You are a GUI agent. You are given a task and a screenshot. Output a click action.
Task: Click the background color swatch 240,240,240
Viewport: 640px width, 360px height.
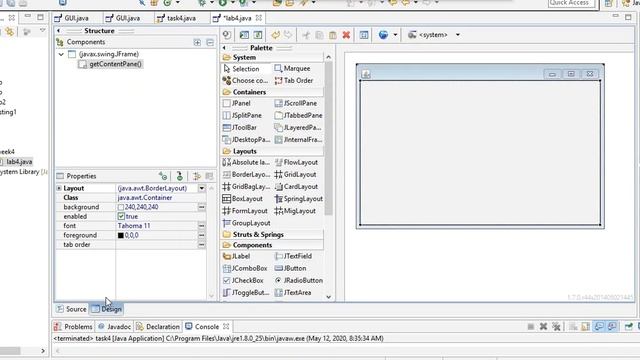click(121, 207)
